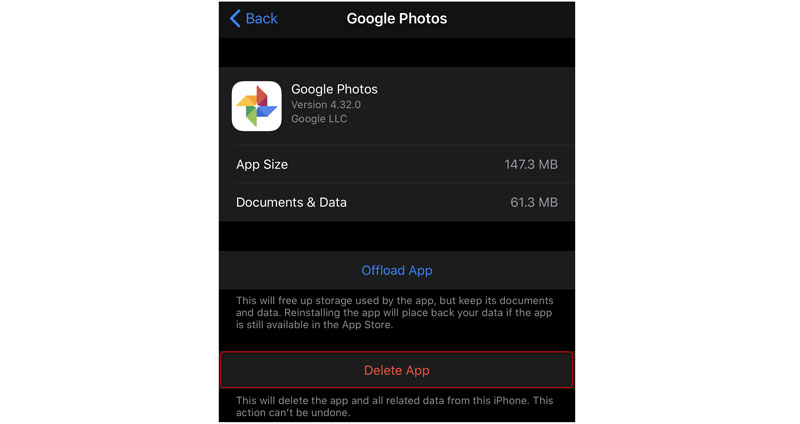The width and height of the screenshot is (800, 424).
Task: Tap the delete app warning text
Action: [x=394, y=407]
